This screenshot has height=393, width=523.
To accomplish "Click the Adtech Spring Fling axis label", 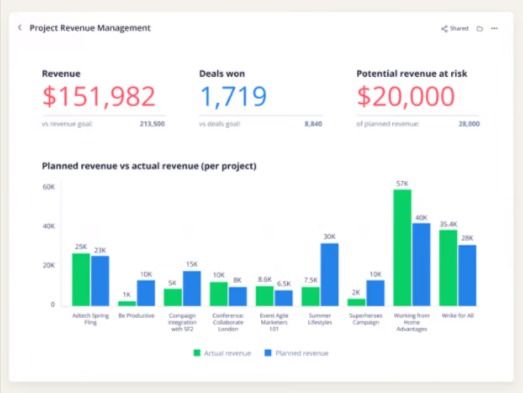I will 90,319.
